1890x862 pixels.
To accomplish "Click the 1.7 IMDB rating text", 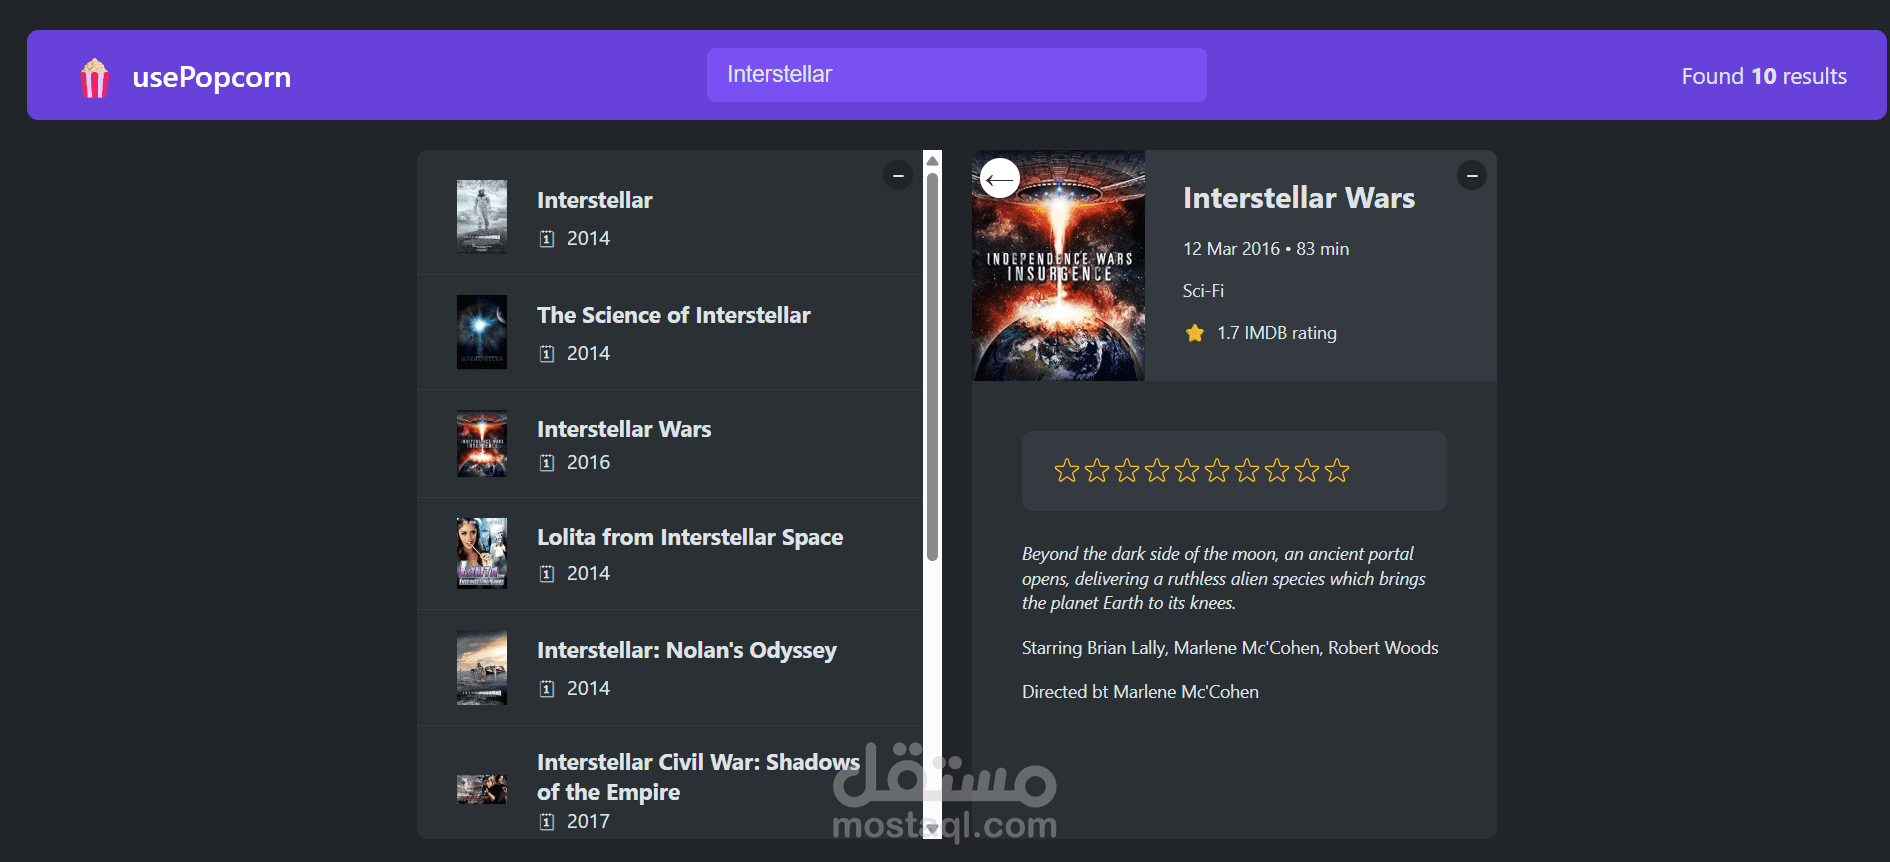I will click(1276, 333).
